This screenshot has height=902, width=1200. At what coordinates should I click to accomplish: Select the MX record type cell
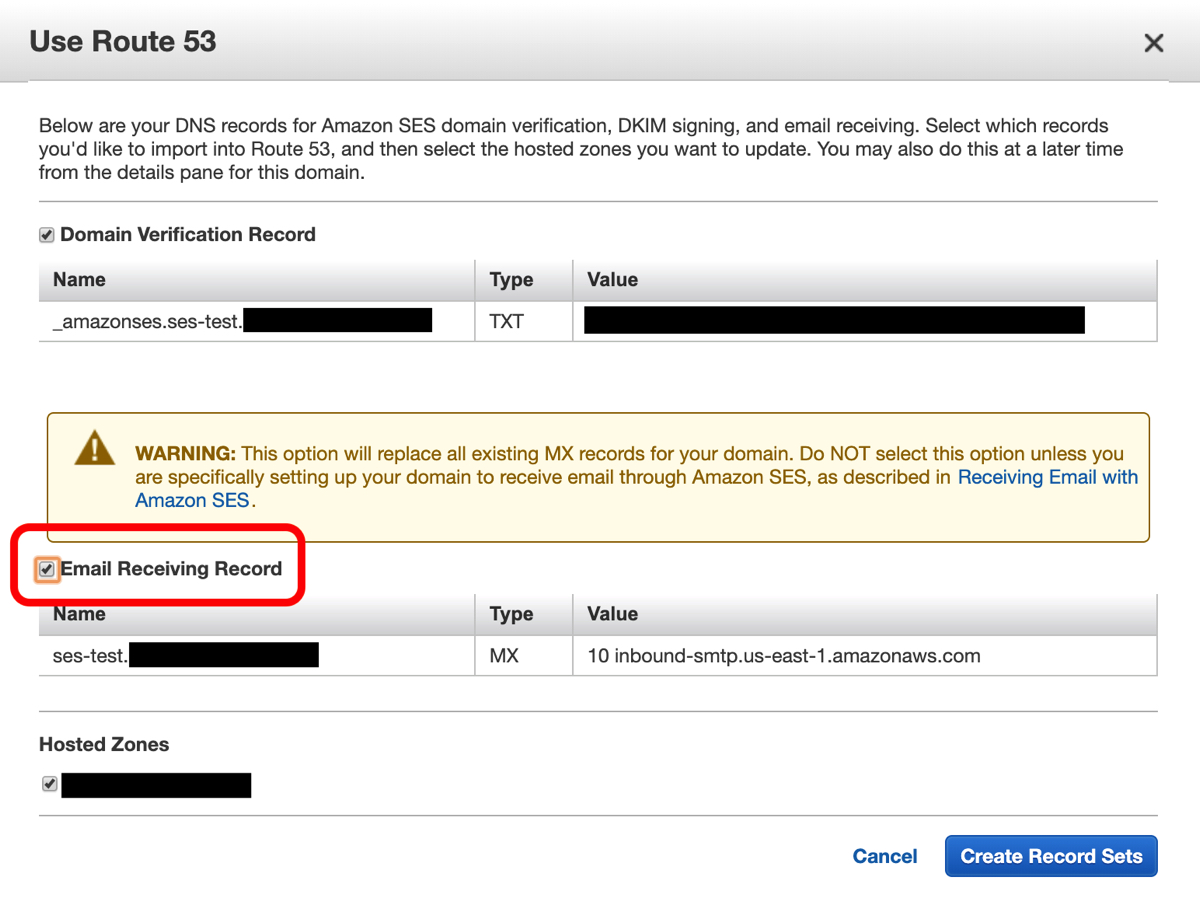click(505, 657)
